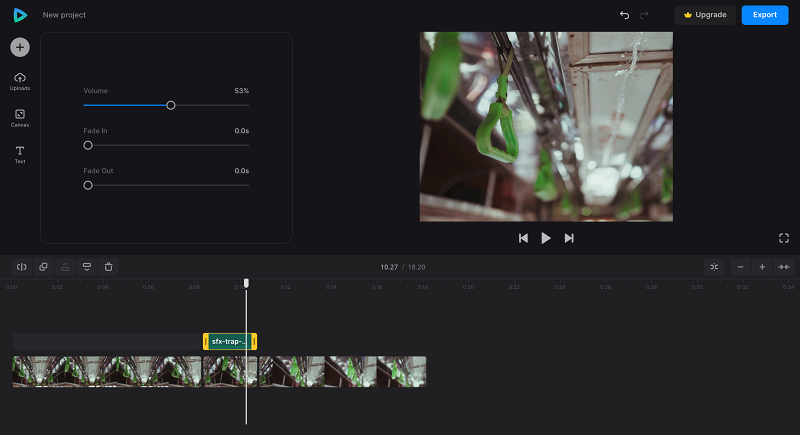Click the Fade In 0.0s value

pos(241,131)
